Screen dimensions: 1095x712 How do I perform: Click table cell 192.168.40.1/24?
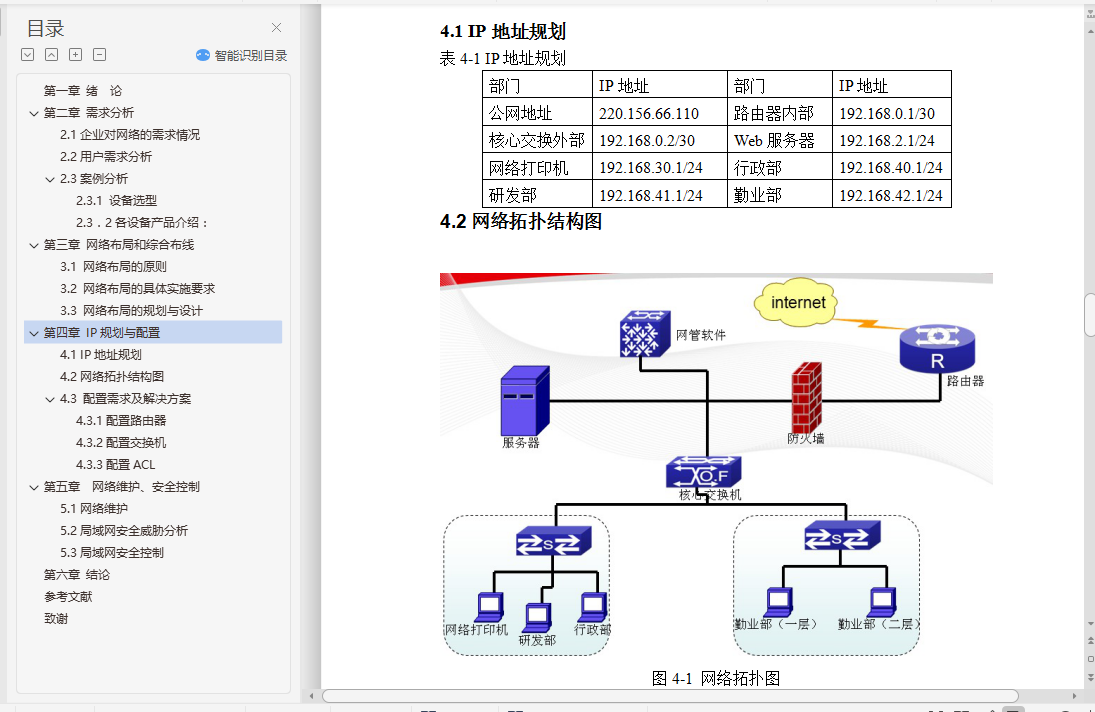click(x=892, y=168)
